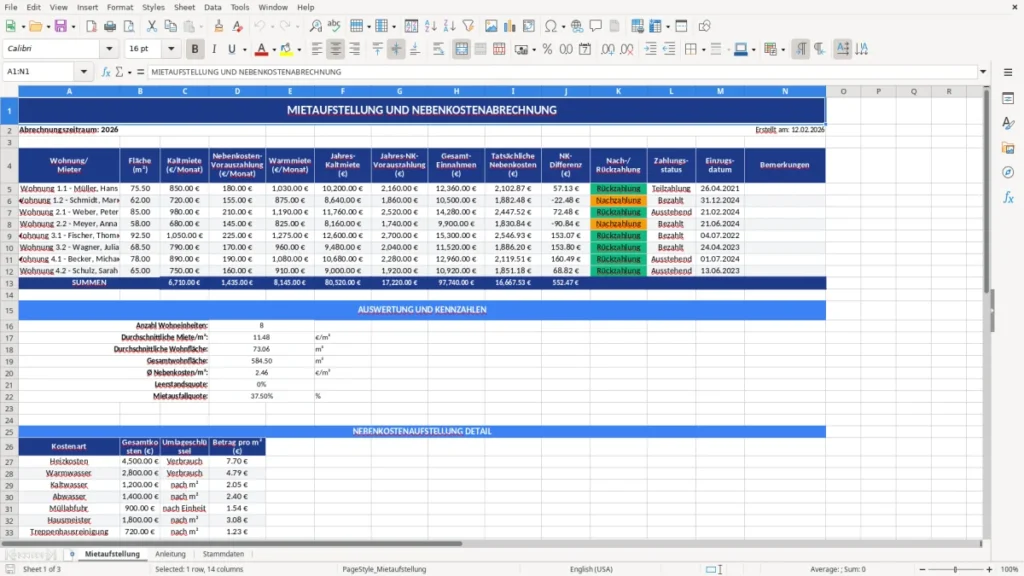Screen dimensions: 1024x576
Task: Open the Sheet menu
Action: (x=184, y=7)
